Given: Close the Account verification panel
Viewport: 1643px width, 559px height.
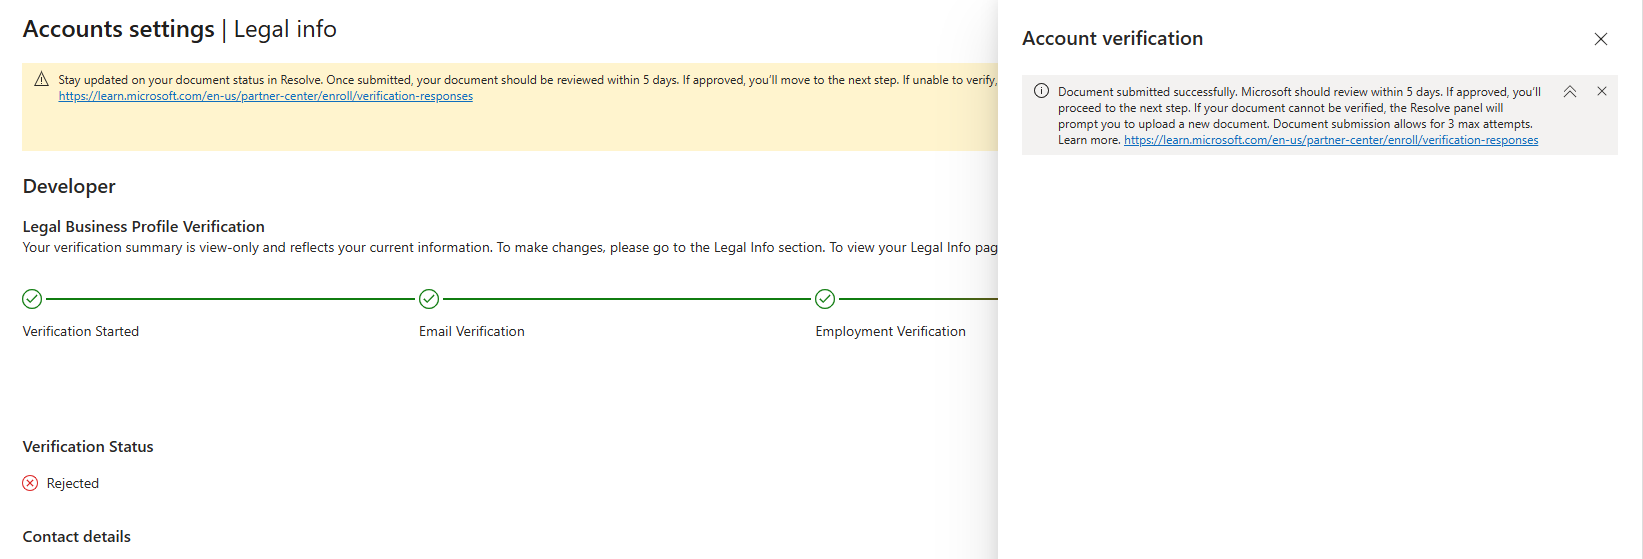Looking at the screenshot, I should pos(1601,39).
